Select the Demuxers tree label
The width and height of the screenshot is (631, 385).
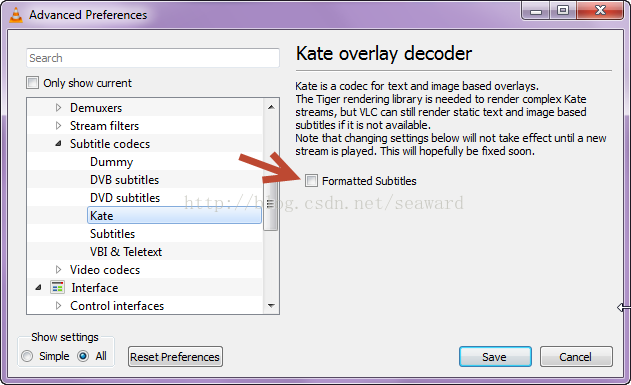96,108
